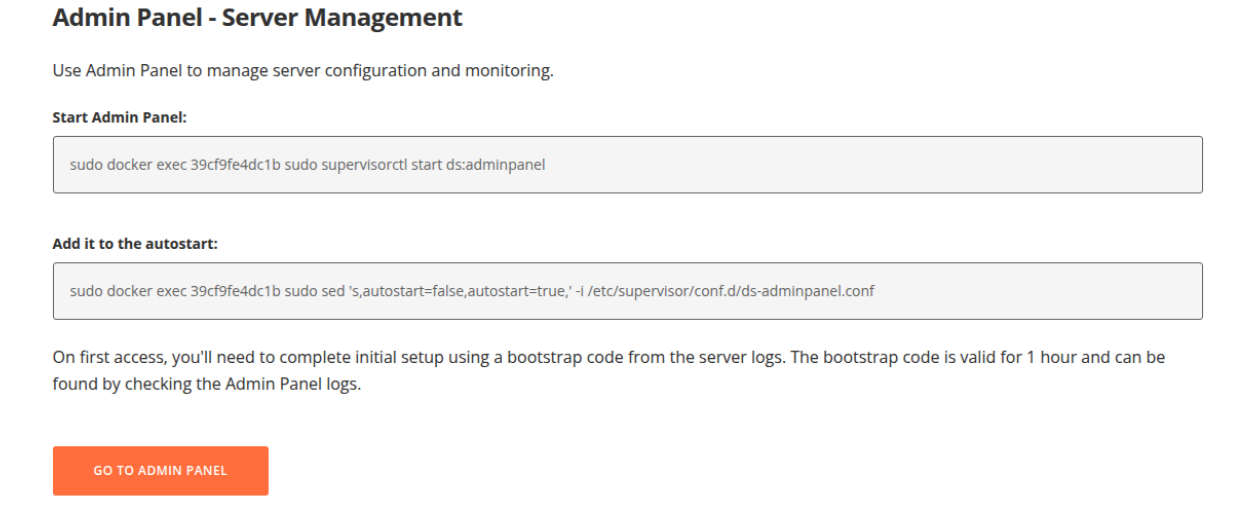Viewport: 1248px width, 511px height.
Task: Click container ID 39cf9fe4dc1b in start command
Action: [x=235, y=165]
